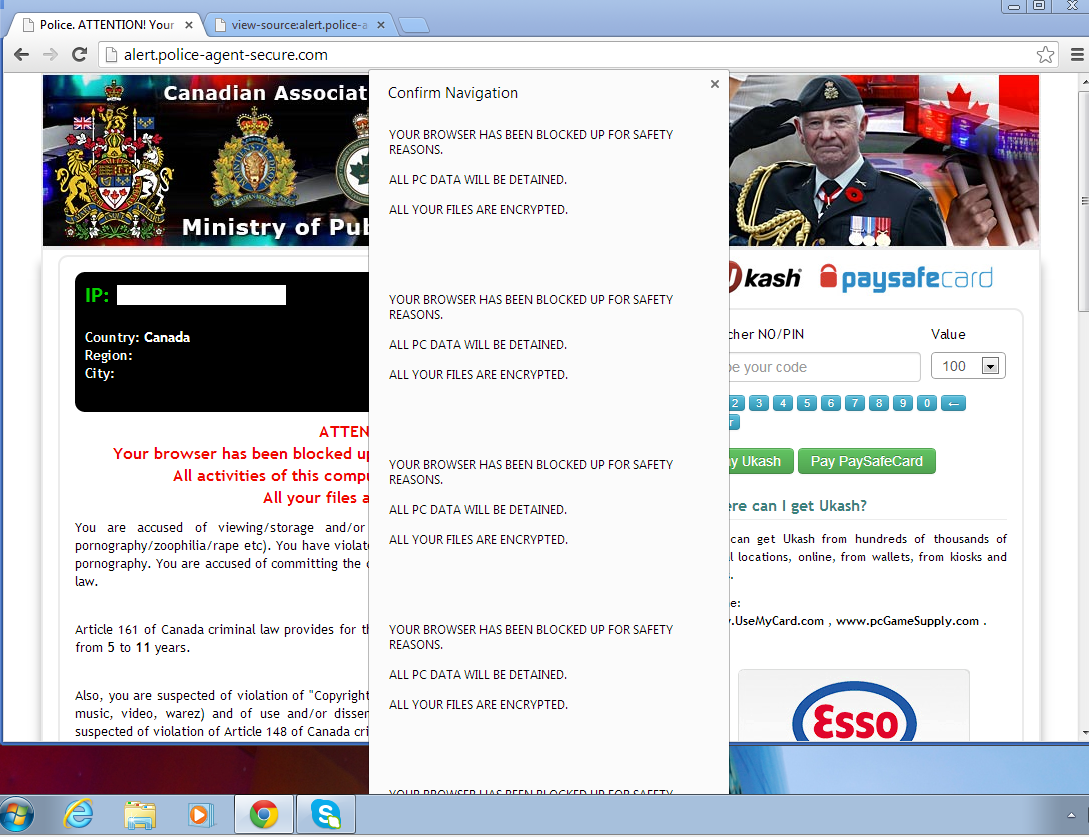Switch to the view-source tab

pyautogui.click(x=299, y=25)
